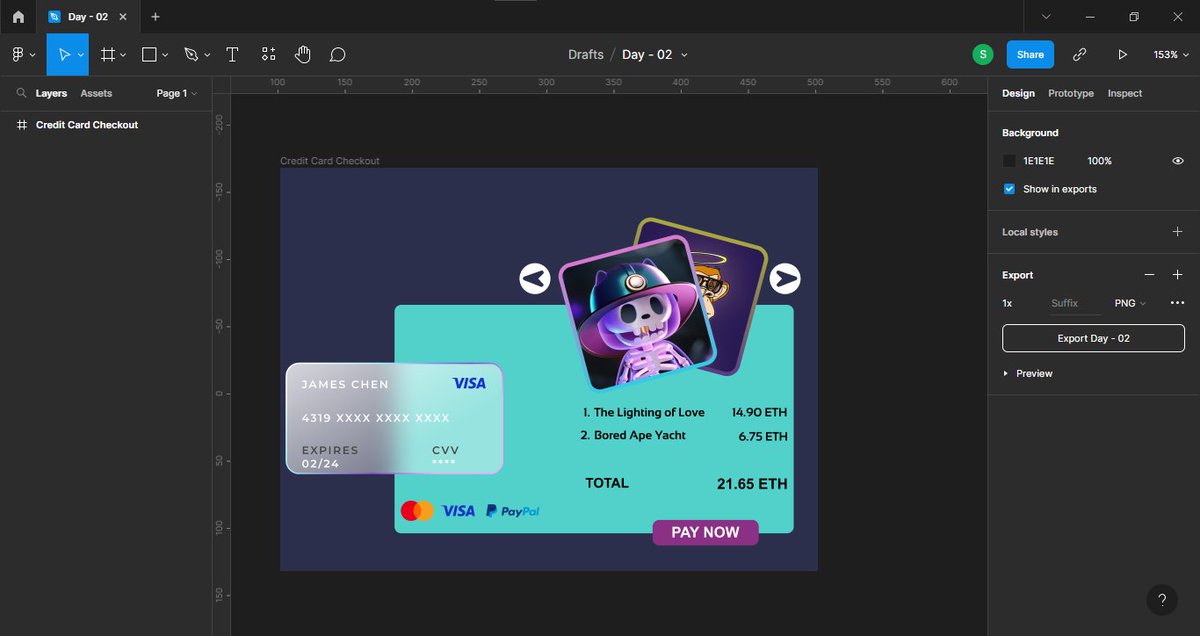The width and height of the screenshot is (1200, 636).
Task: Select the Move tool
Action: coord(63,54)
